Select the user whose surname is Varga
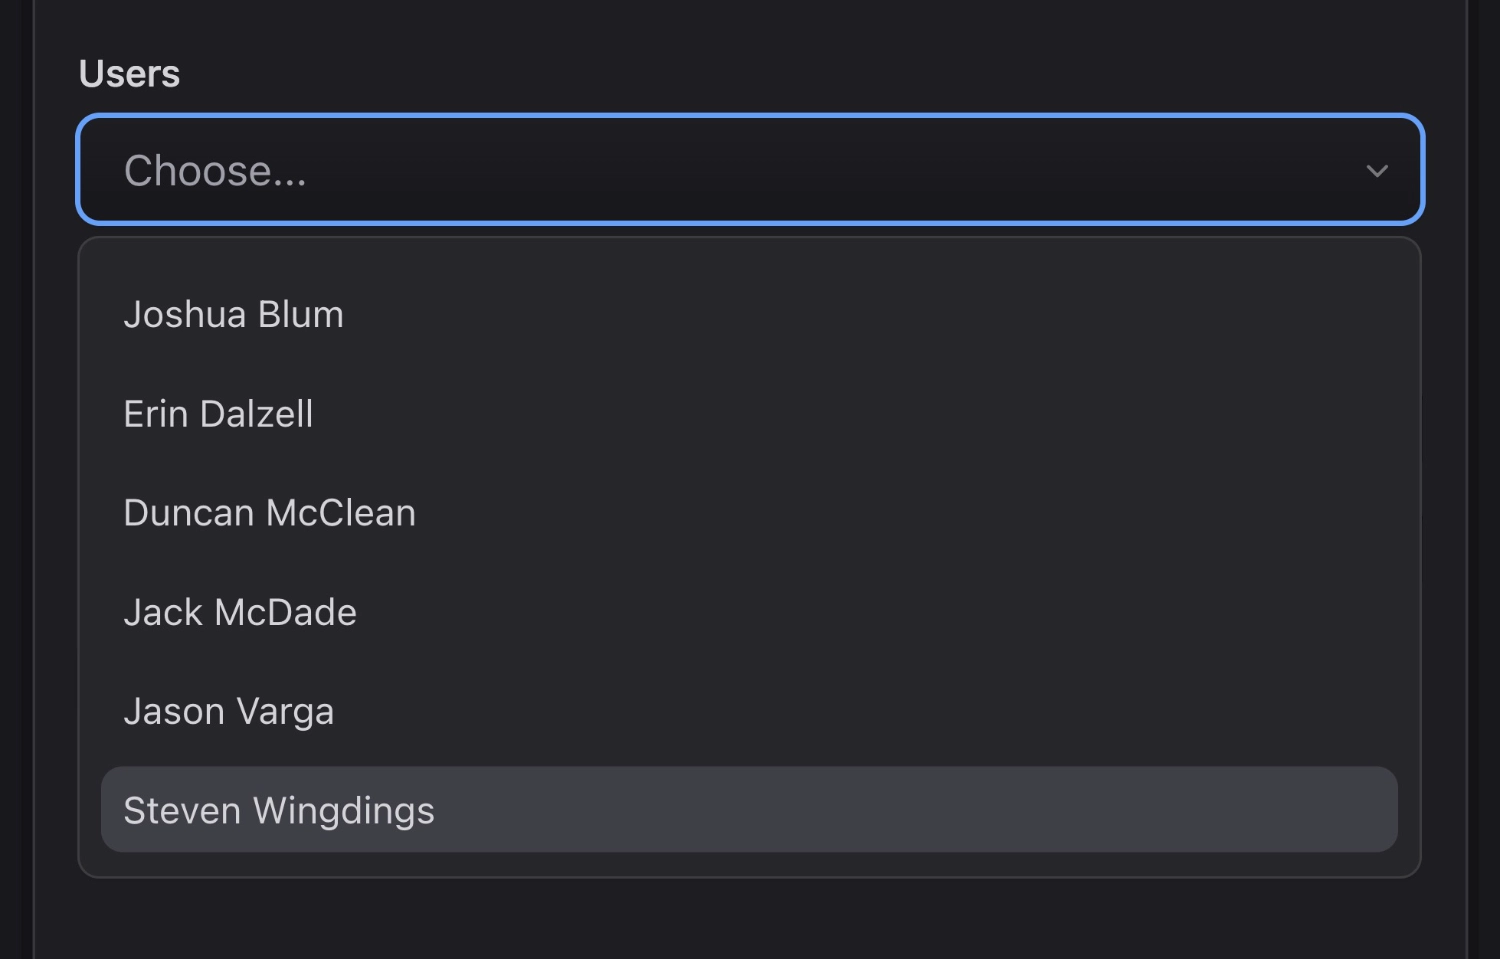Viewport: 1500px width, 959px height. tap(229, 710)
